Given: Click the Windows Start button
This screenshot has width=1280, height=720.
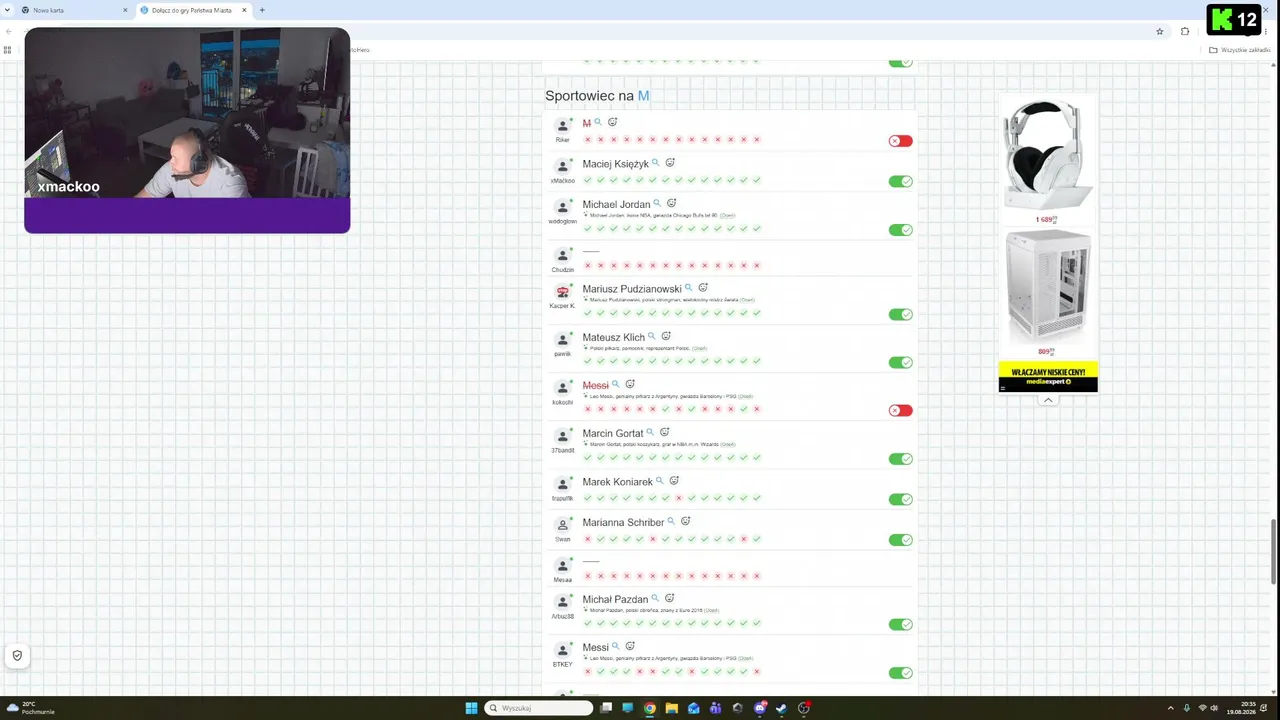Looking at the screenshot, I should coord(471,708).
